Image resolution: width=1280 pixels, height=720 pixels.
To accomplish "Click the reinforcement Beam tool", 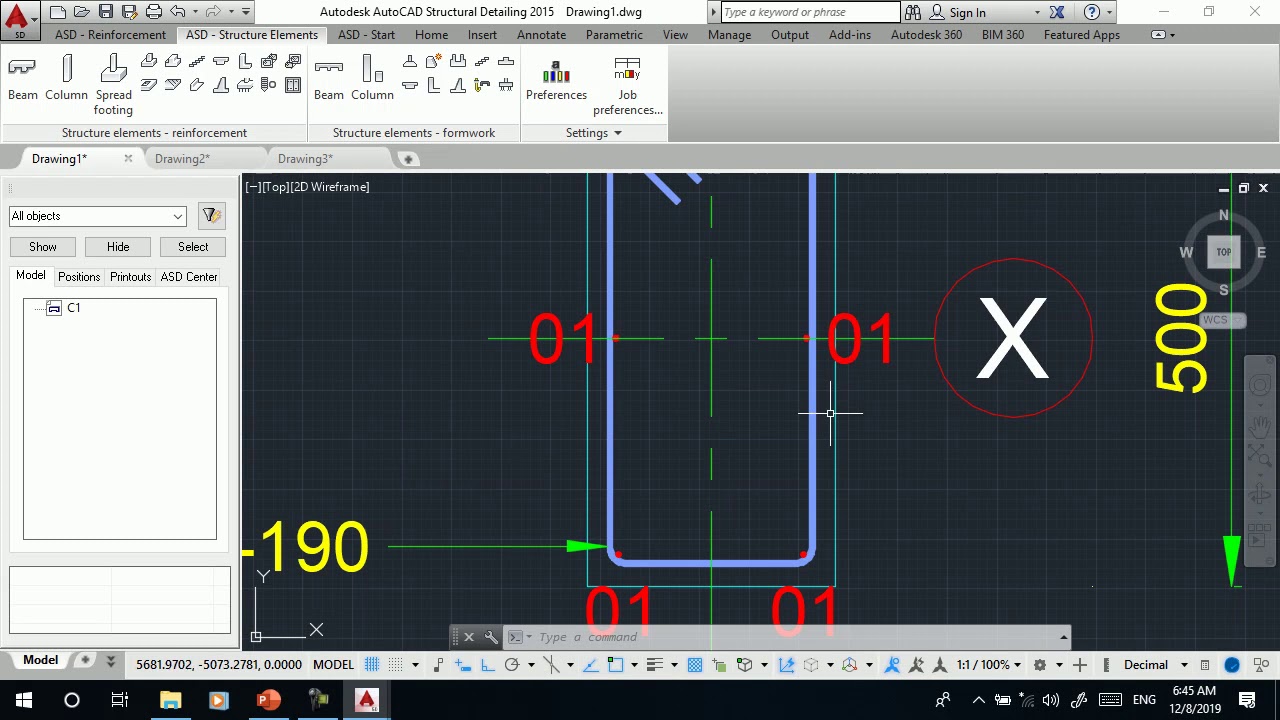I will point(22,78).
